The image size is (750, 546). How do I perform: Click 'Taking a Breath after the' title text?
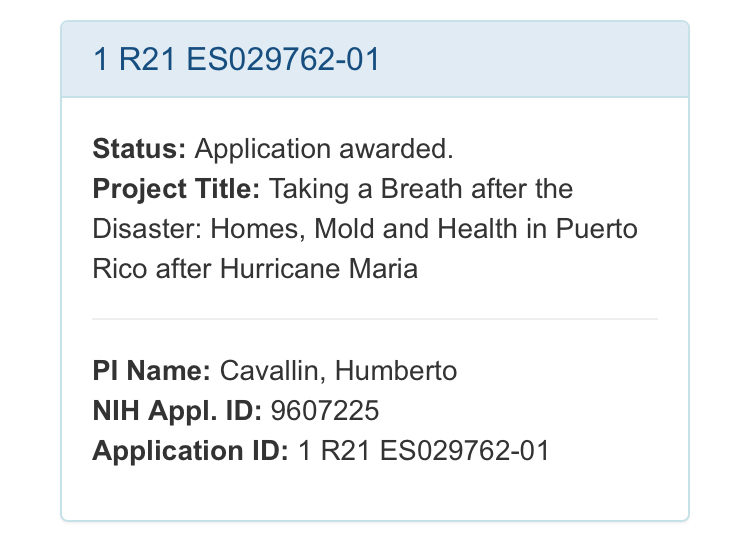[x=421, y=189]
